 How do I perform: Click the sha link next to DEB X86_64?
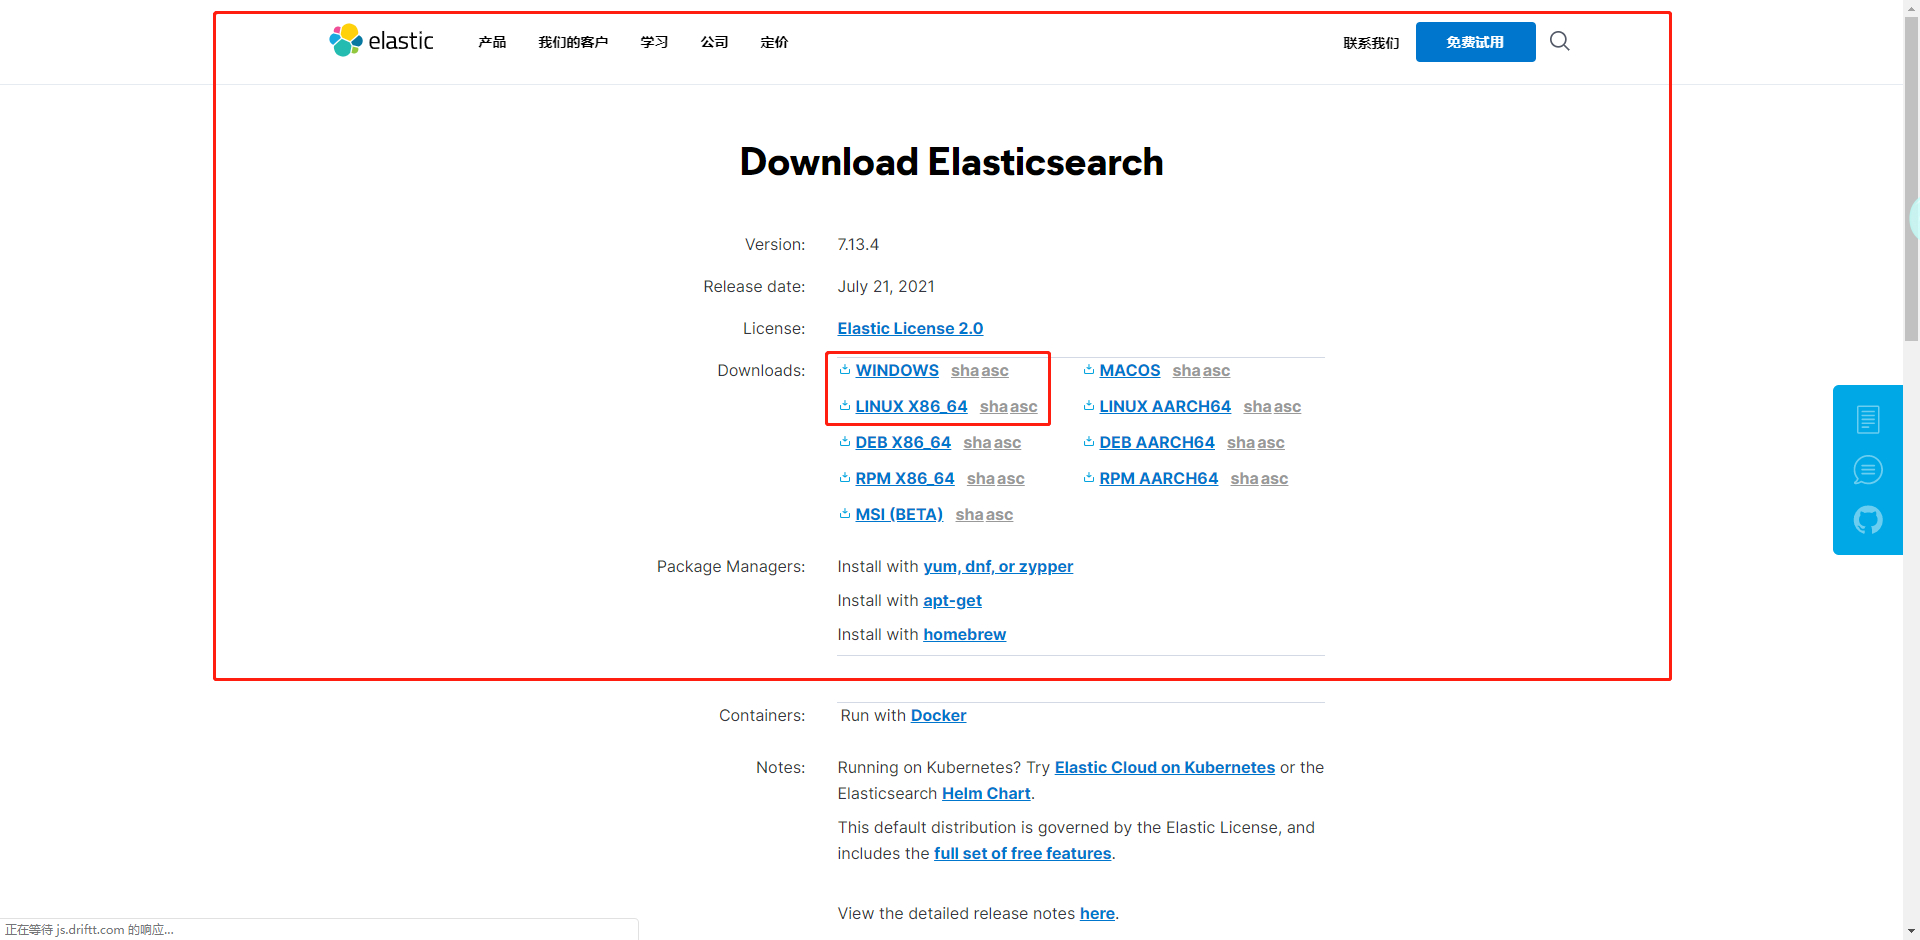tap(976, 442)
